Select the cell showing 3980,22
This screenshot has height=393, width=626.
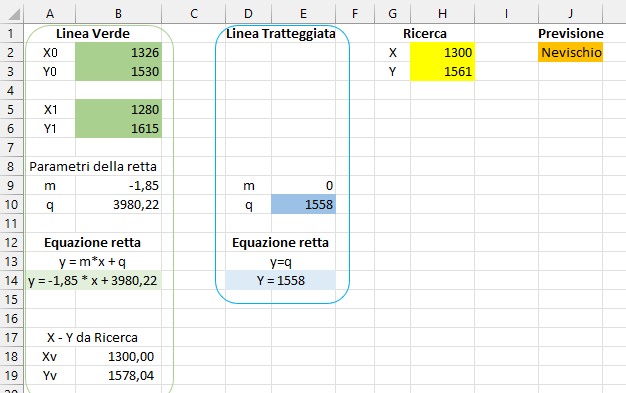[x=118, y=204]
